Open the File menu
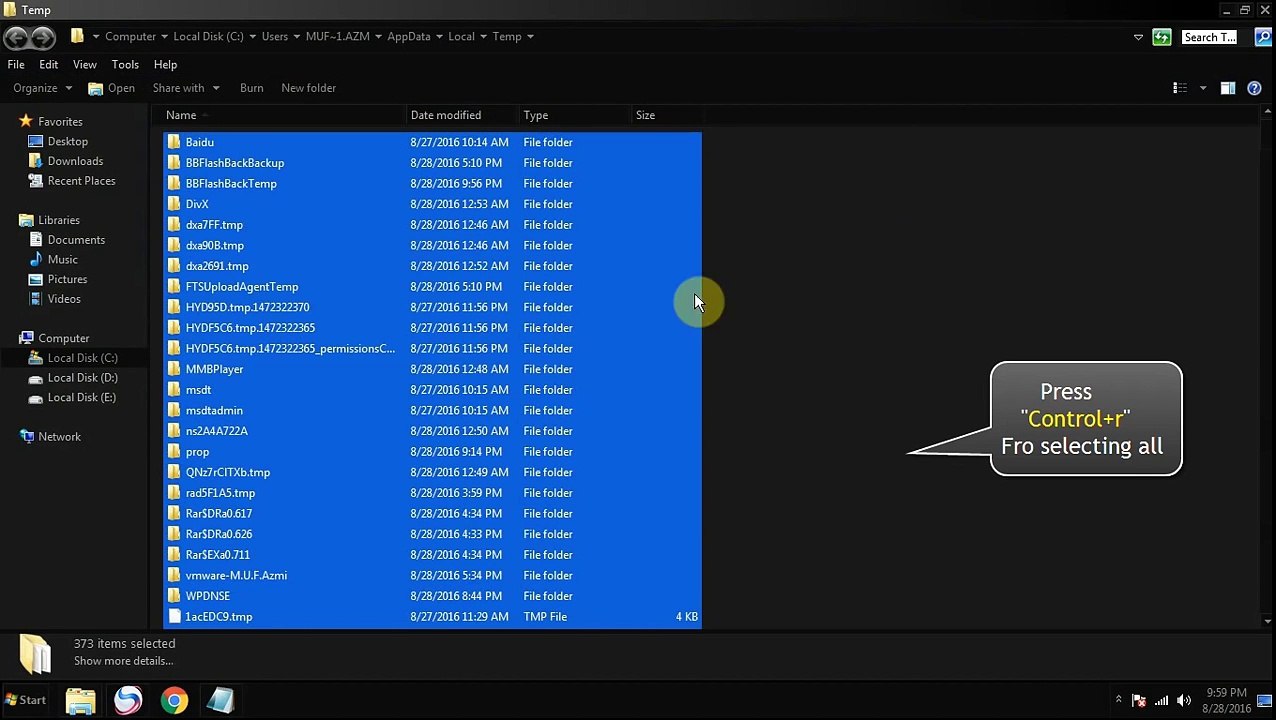1276x720 pixels. (16, 64)
